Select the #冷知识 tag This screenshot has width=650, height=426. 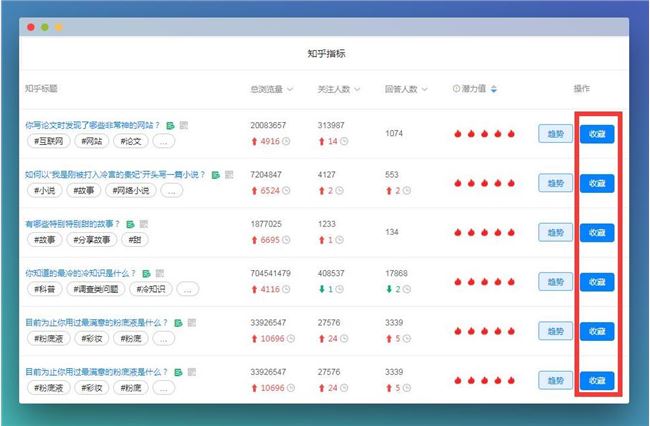pos(151,289)
